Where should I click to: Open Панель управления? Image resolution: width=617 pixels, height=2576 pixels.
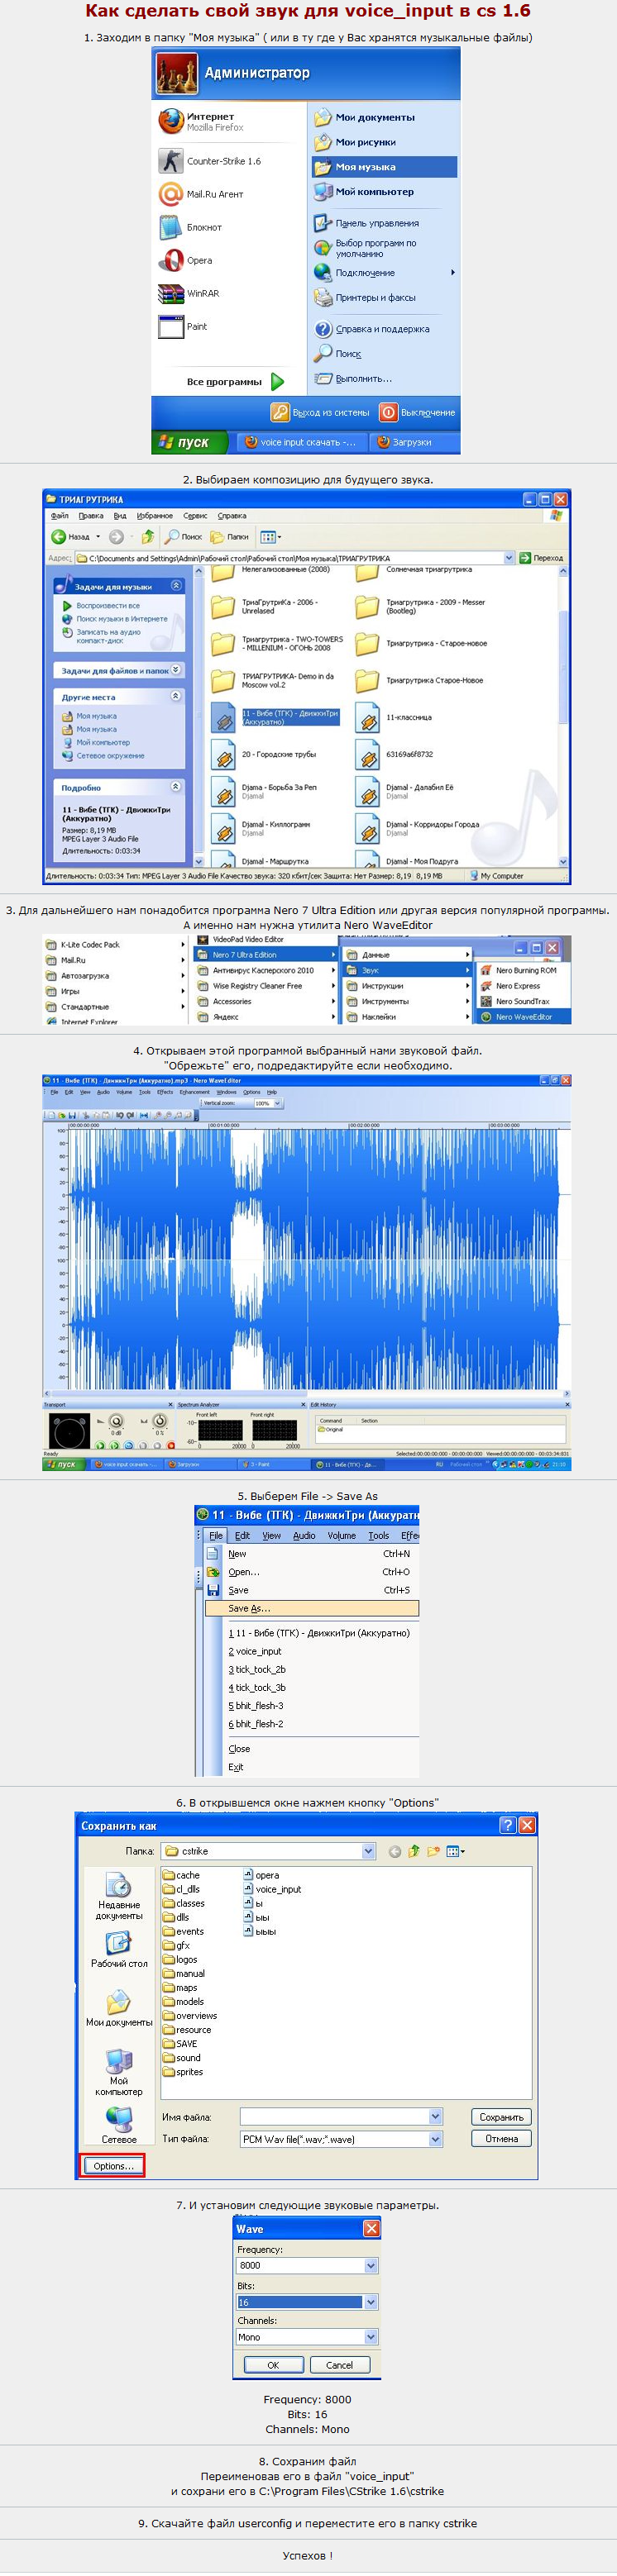click(x=368, y=223)
